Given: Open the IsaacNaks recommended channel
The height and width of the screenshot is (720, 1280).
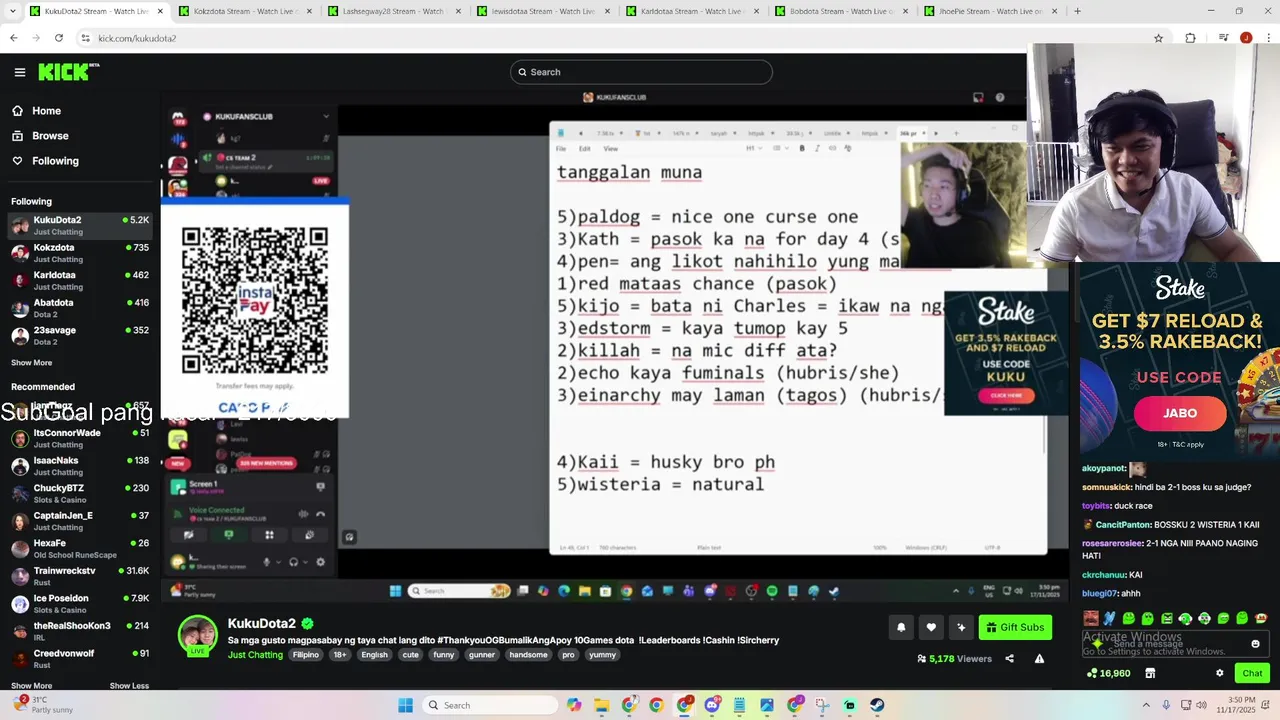Looking at the screenshot, I should (x=80, y=466).
